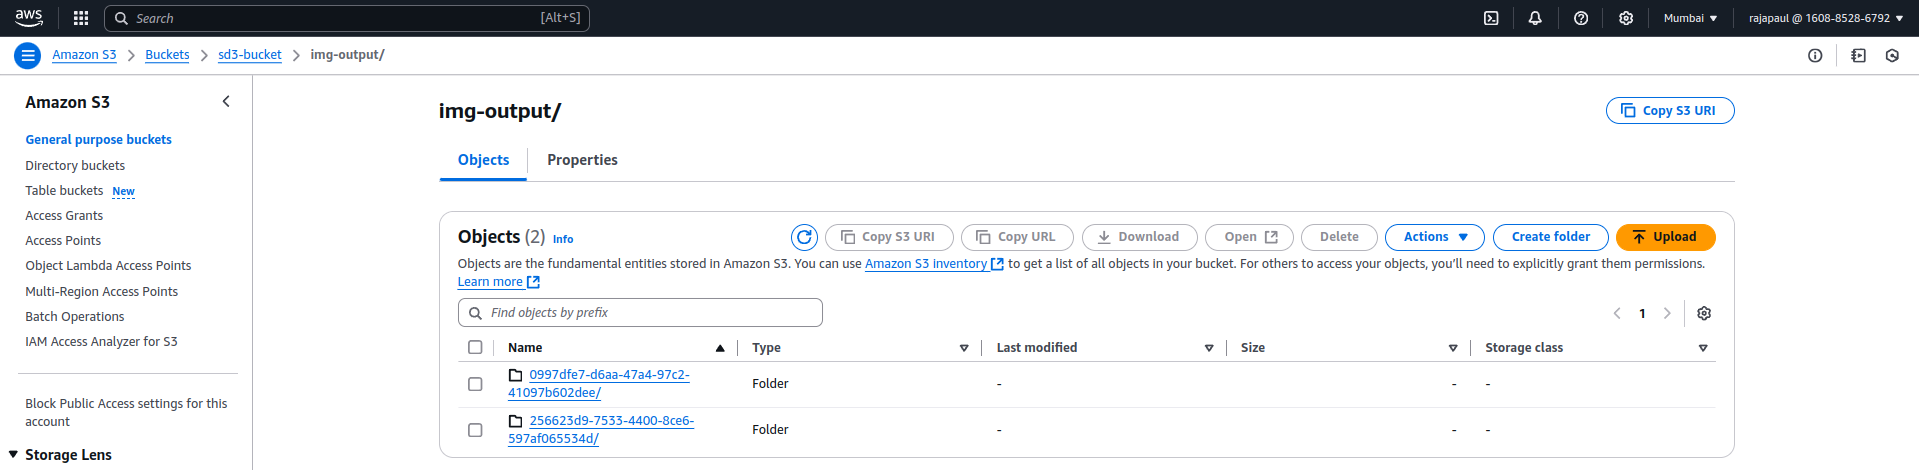Open Directory buckets in sidebar

point(75,166)
